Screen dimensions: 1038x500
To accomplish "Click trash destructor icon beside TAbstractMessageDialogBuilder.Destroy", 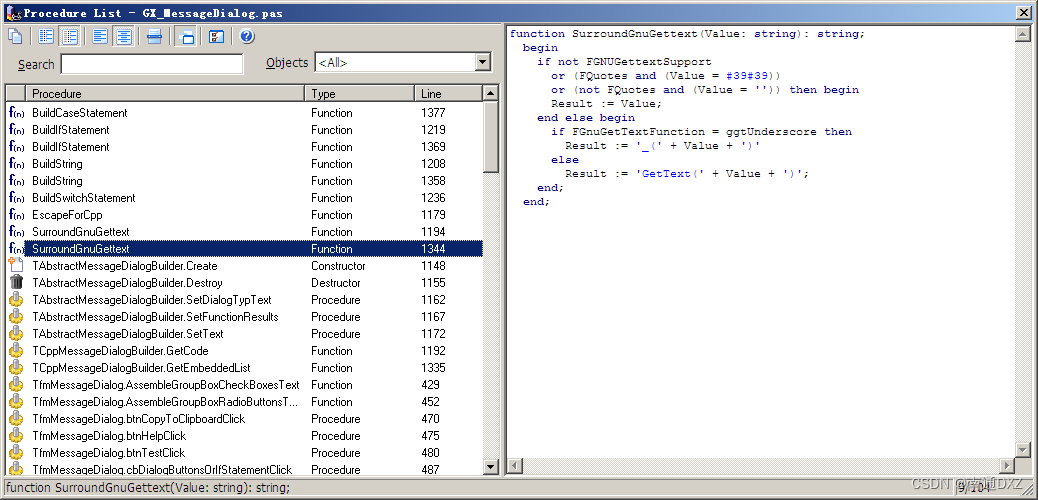I will pyautogui.click(x=17, y=283).
